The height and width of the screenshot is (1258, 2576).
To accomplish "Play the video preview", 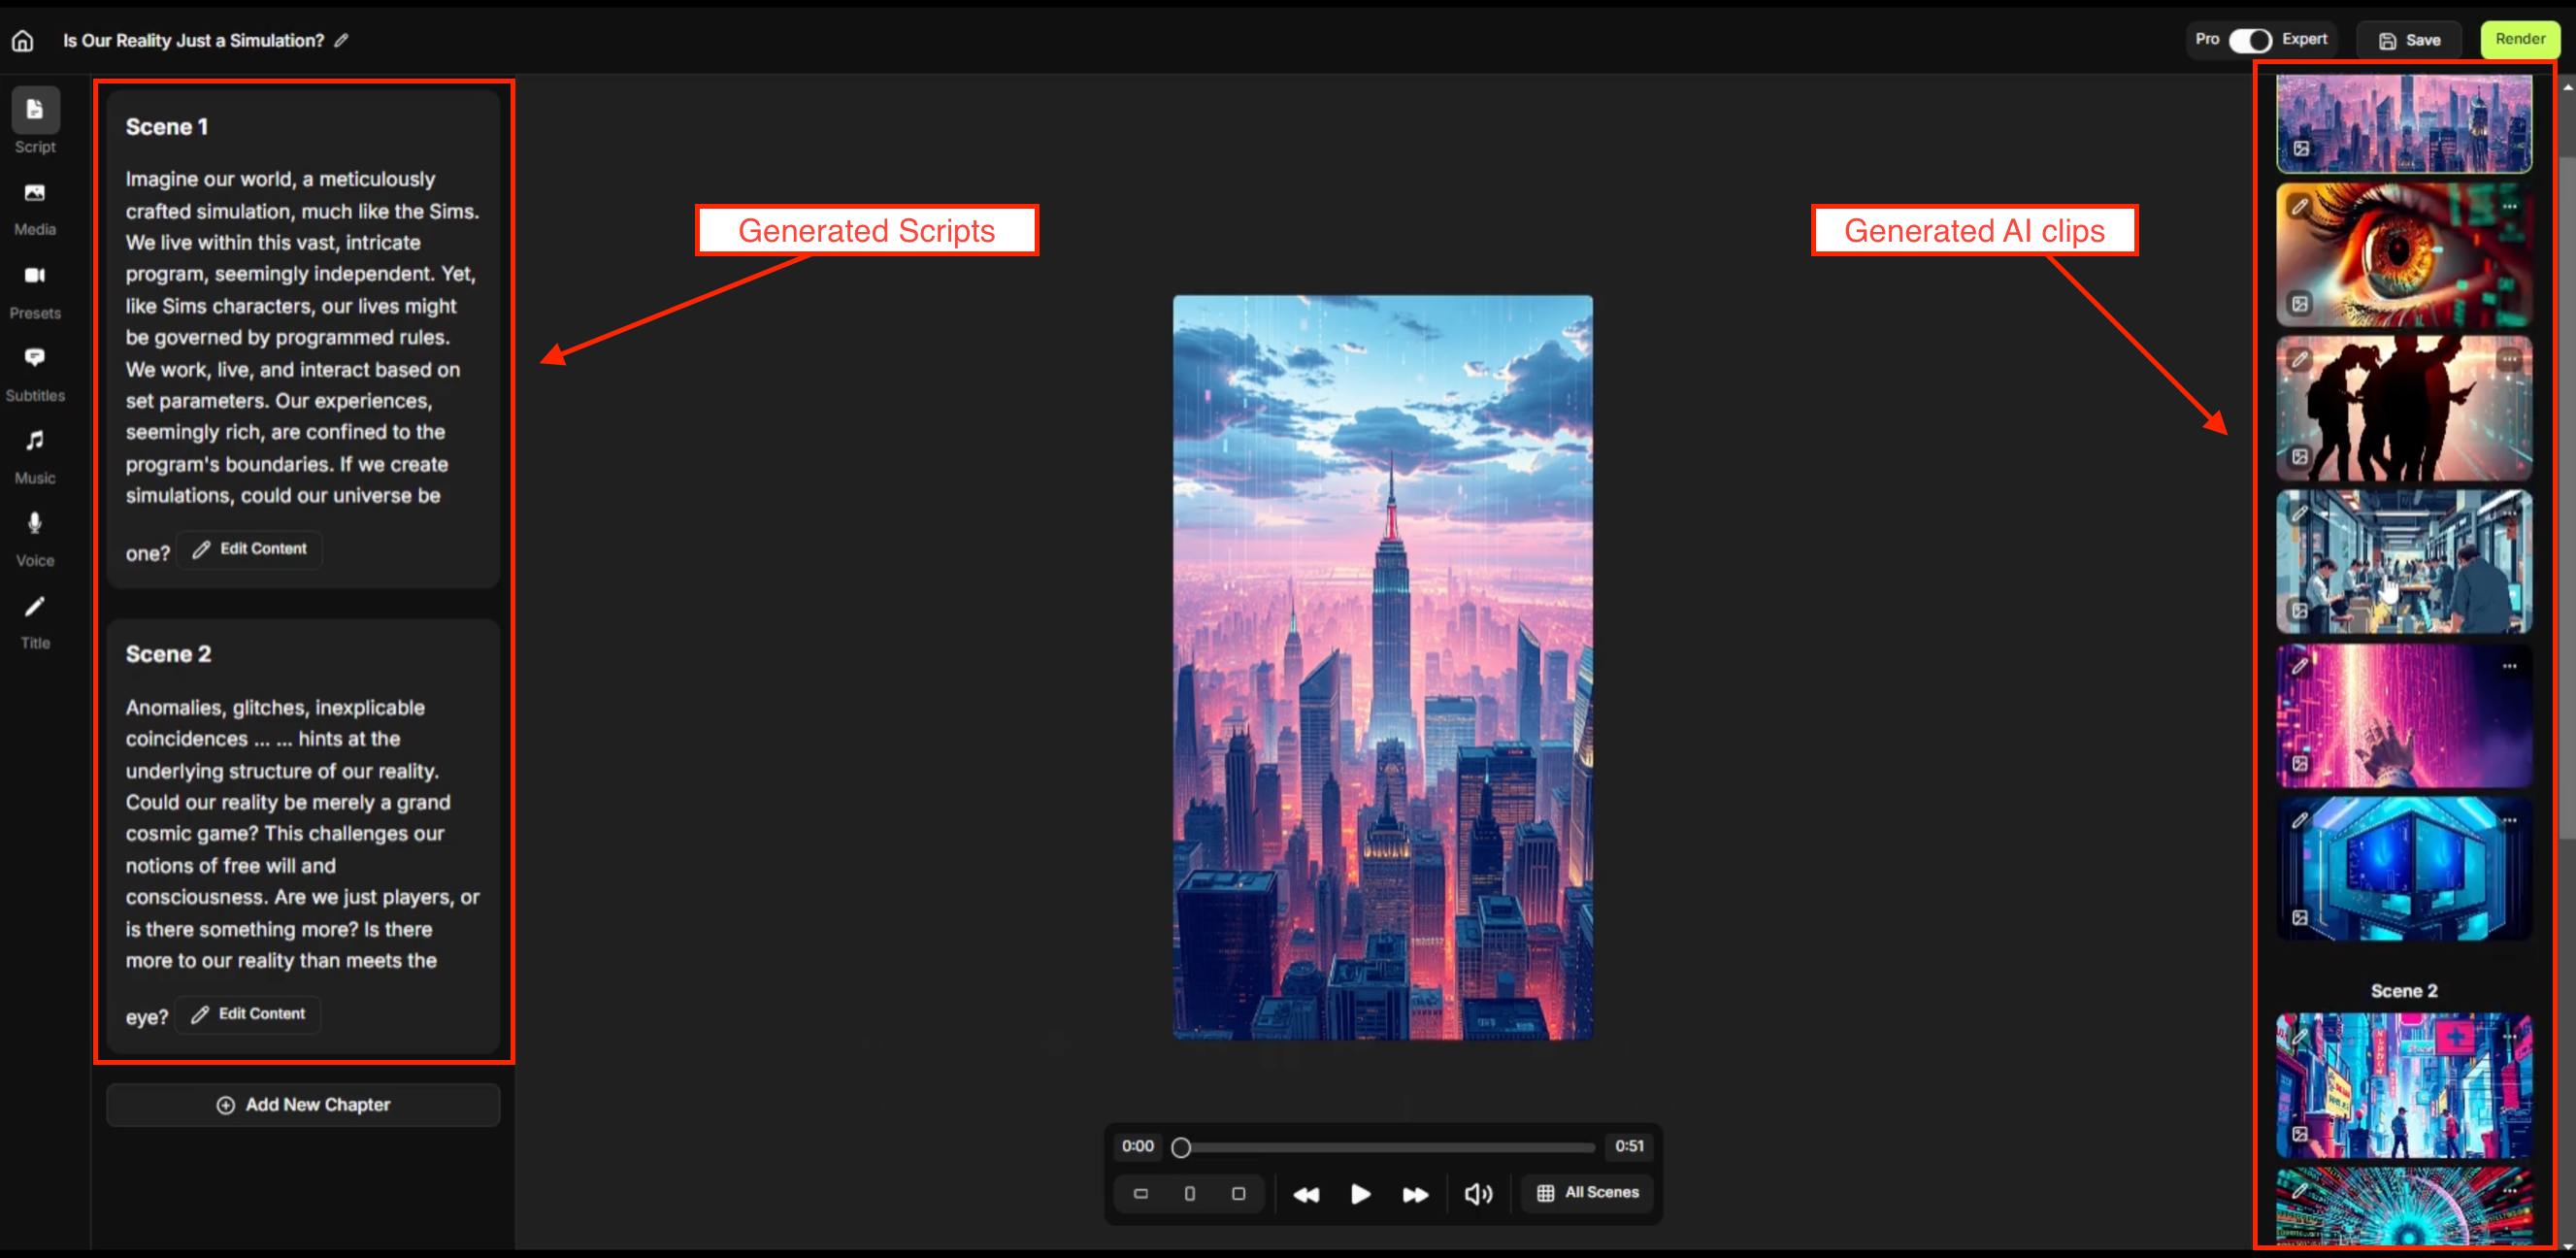I will point(1360,1194).
